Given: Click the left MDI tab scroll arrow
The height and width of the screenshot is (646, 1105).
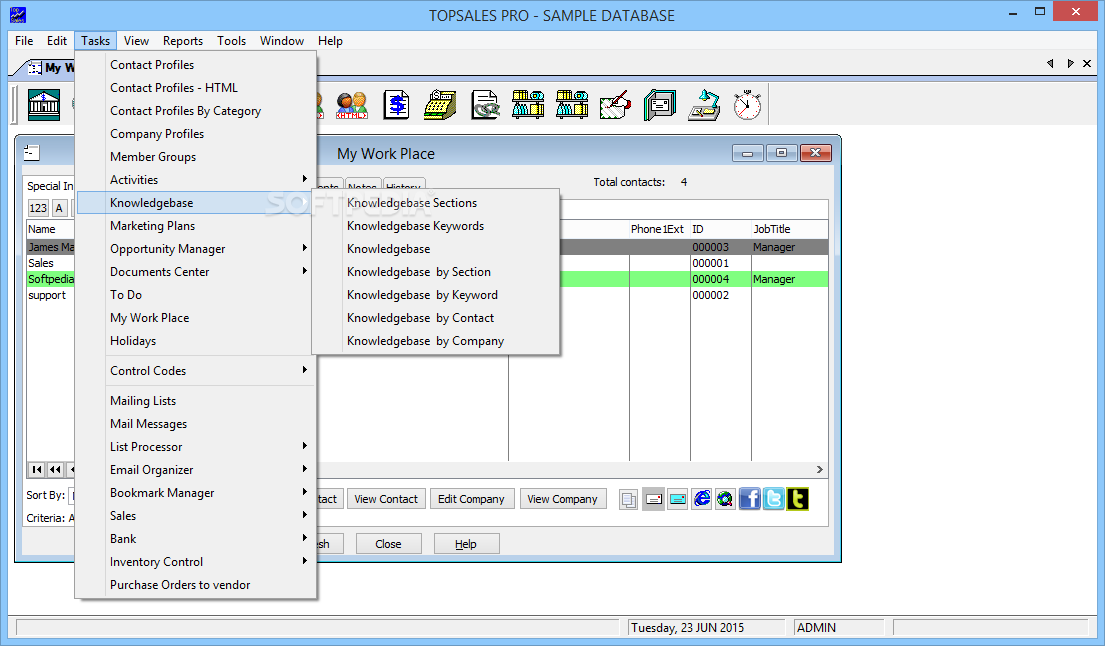Looking at the screenshot, I should coord(1050,63).
